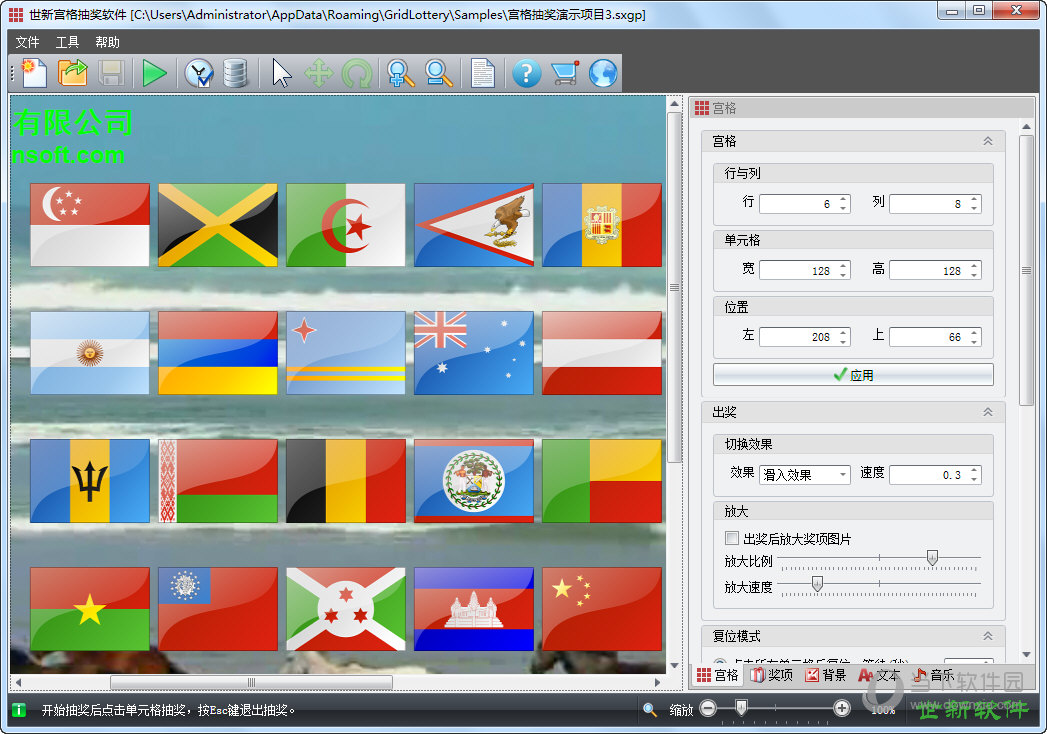Select the arrow pointer tool
The image size is (1047, 734).
pos(282,73)
